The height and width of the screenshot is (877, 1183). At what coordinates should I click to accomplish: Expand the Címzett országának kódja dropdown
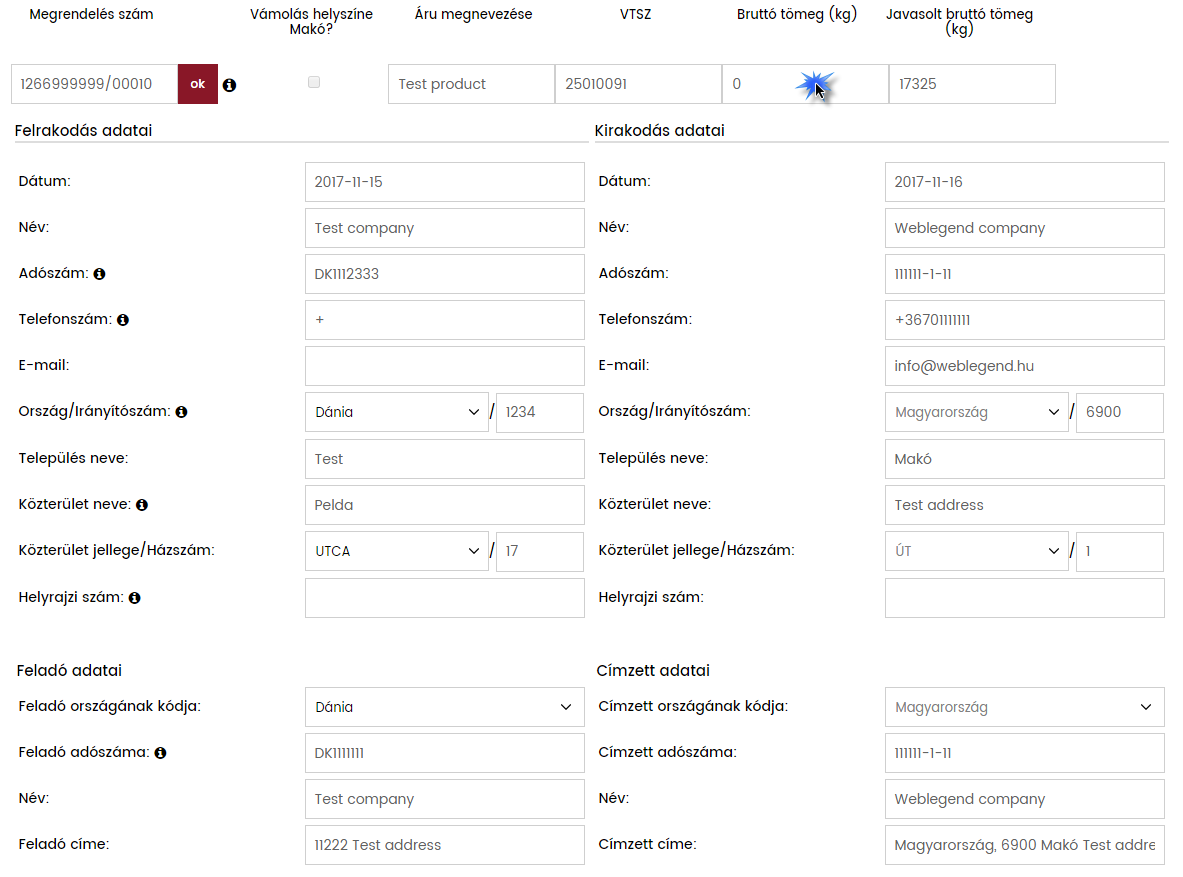pyautogui.click(x=1024, y=707)
